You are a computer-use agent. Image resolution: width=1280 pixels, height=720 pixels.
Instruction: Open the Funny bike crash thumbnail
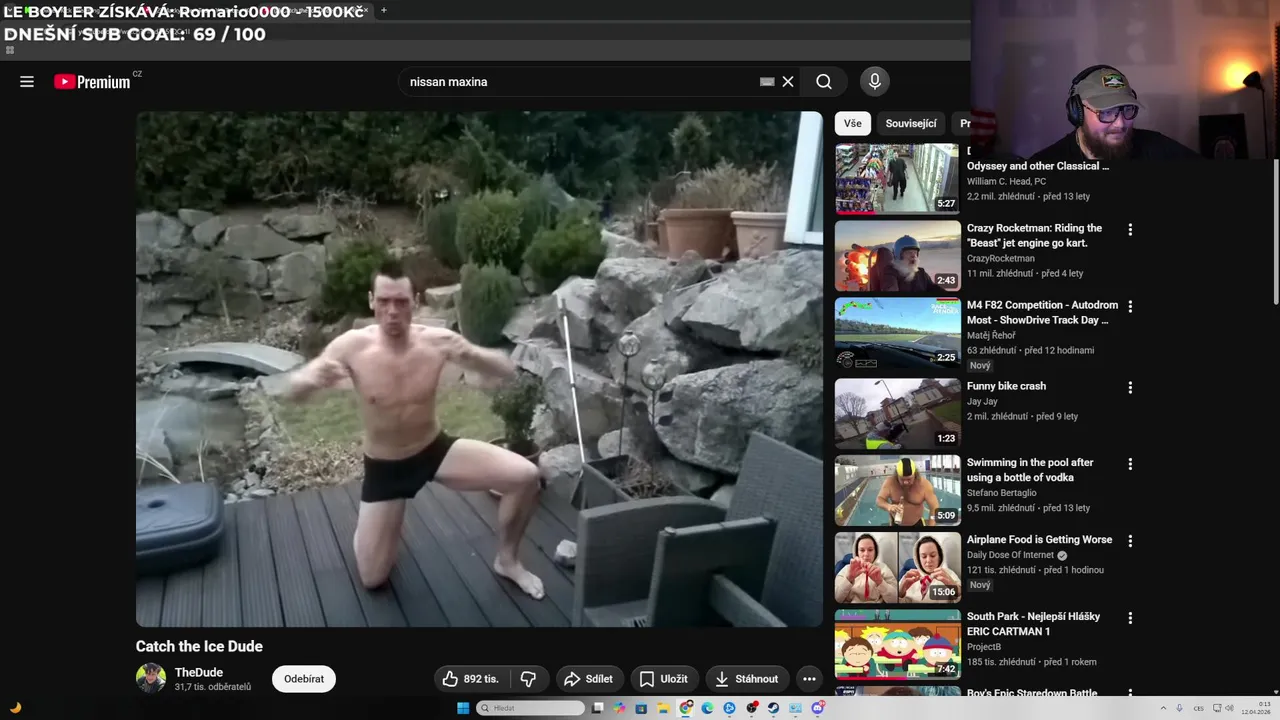point(897,413)
